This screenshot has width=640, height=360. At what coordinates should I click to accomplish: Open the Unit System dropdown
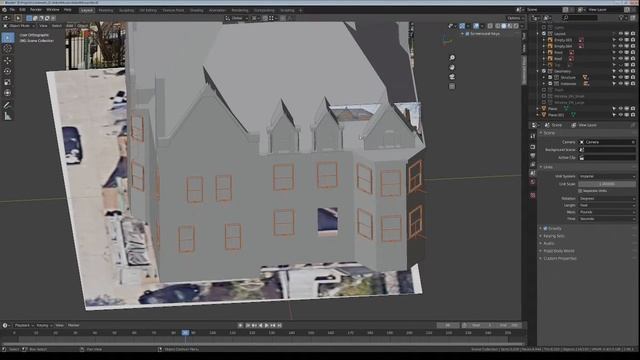(x=607, y=176)
